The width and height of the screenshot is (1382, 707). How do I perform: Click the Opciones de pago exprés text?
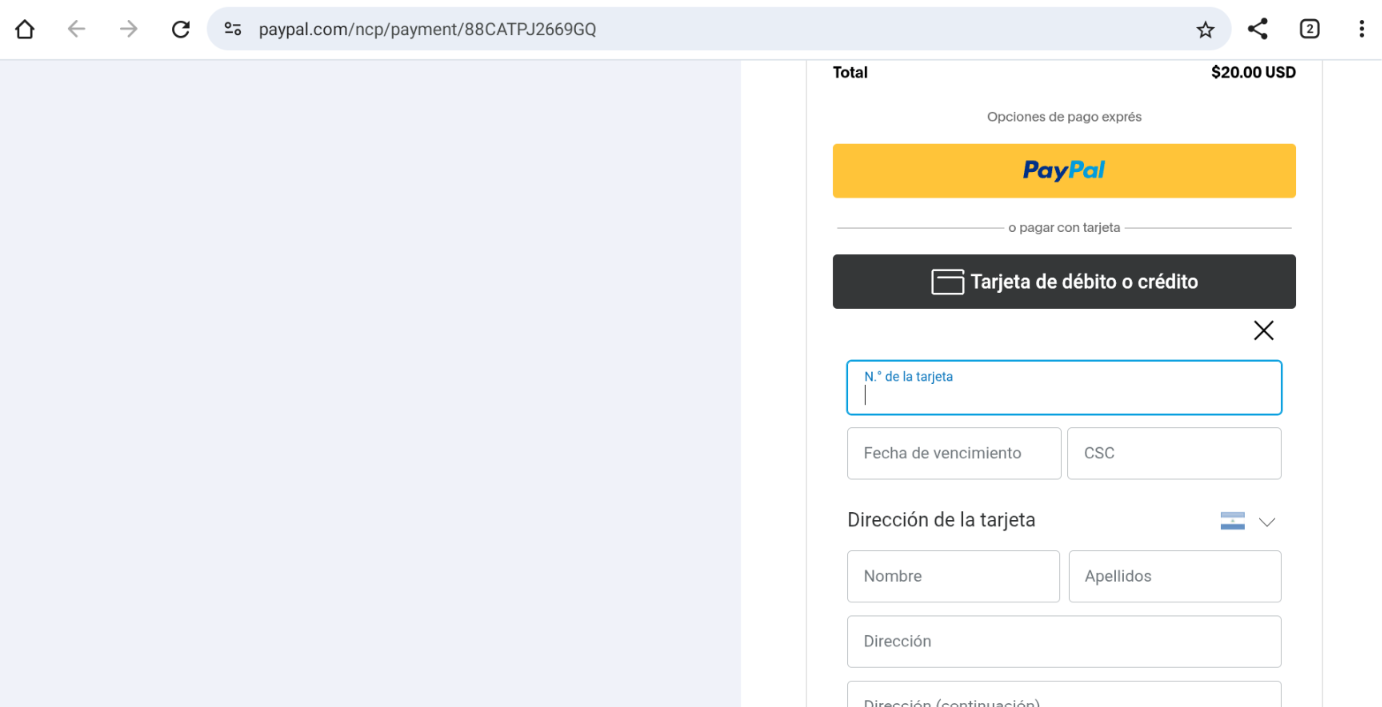click(1064, 117)
